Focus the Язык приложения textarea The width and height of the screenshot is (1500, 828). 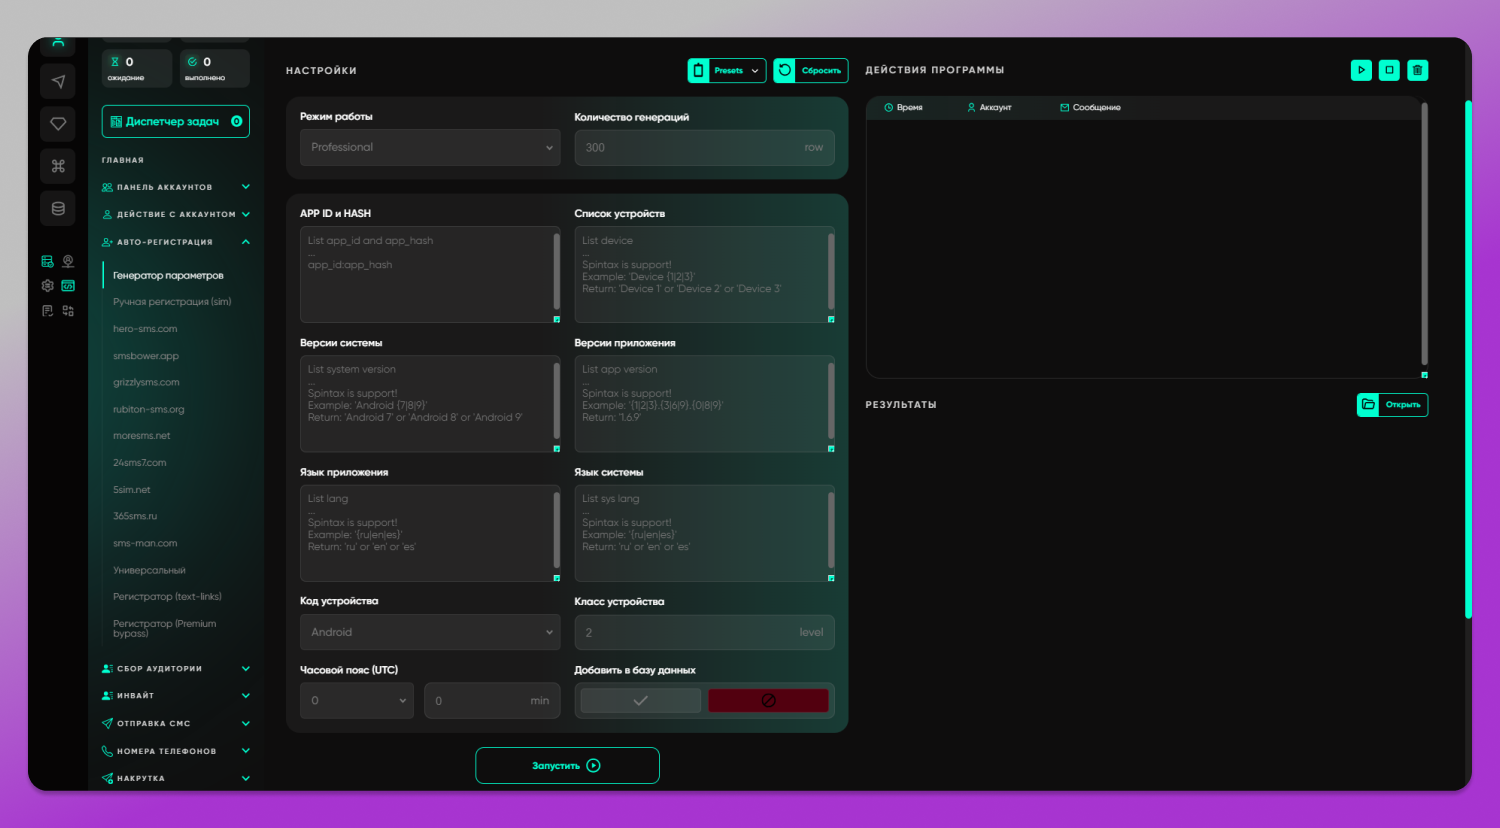pyautogui.click(x=430, y=533)
